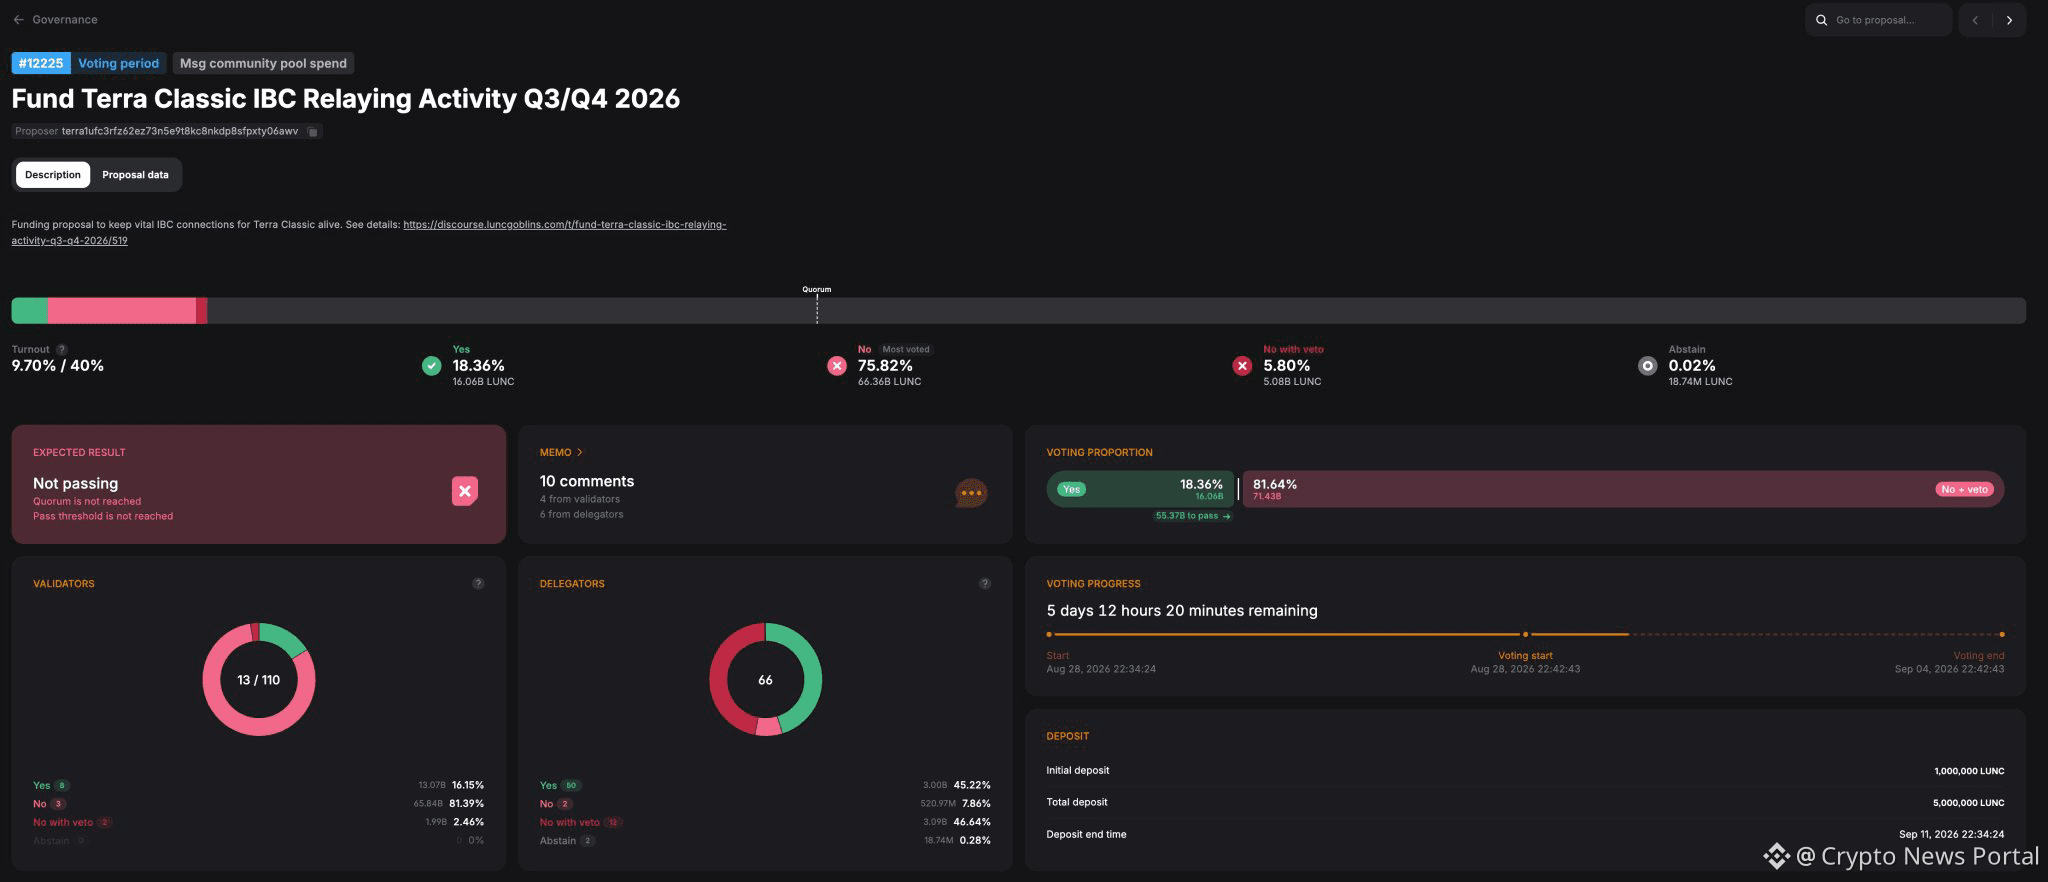Select delegators No row 7.86%
The height and width of the screenshot is (882, 2048).
765,804
